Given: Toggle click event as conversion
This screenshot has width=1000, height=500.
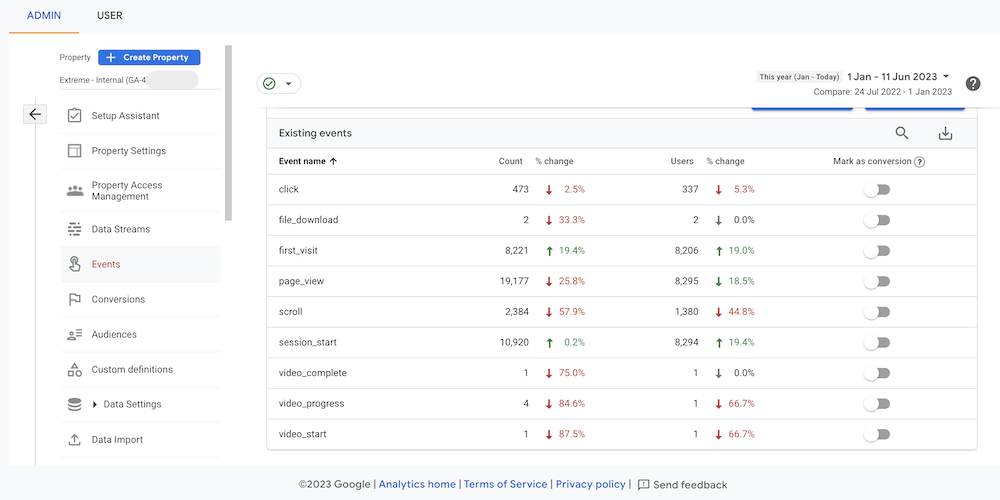Looking at the screenshot, I should tap(877, 190).
